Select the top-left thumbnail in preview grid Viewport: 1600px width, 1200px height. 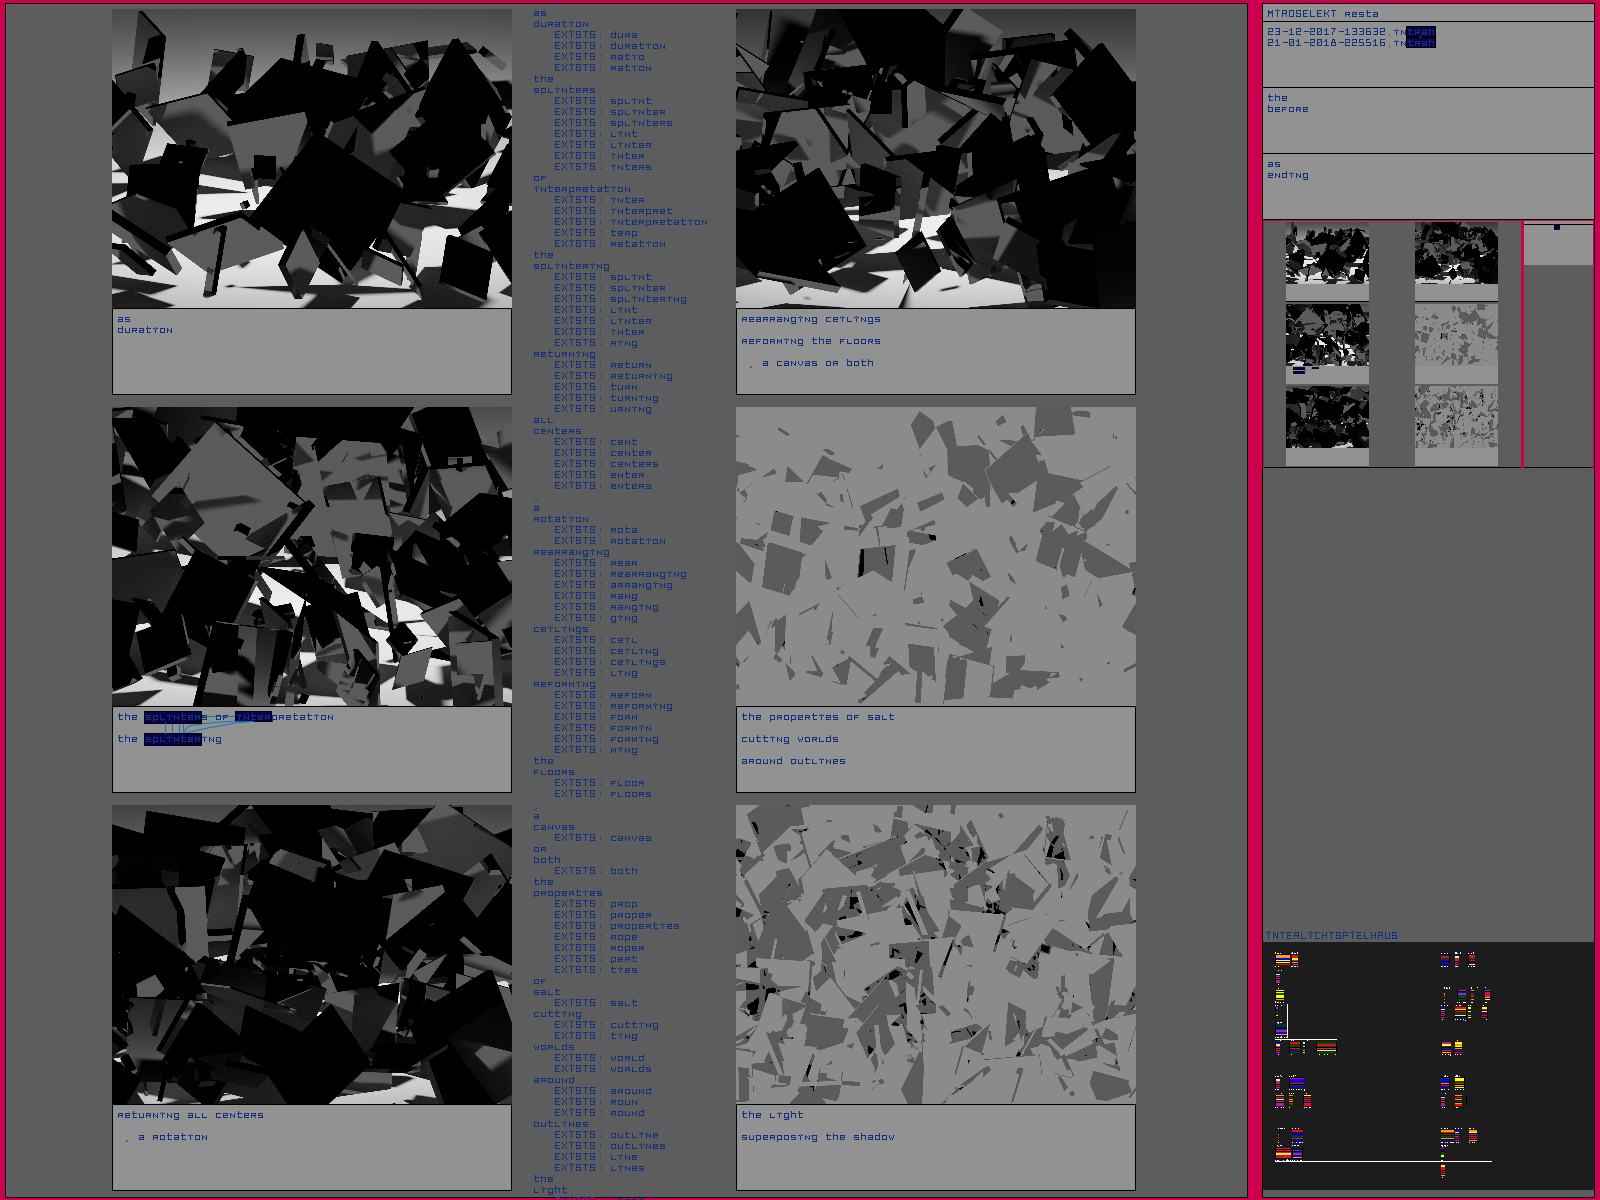1327,255
